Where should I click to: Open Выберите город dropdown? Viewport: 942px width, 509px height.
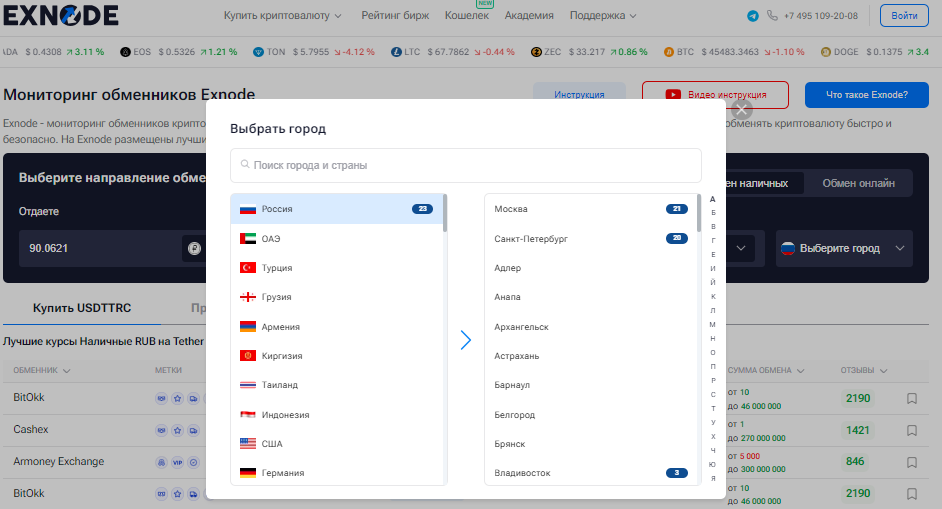pyautogui.click(x=844, y=248)
